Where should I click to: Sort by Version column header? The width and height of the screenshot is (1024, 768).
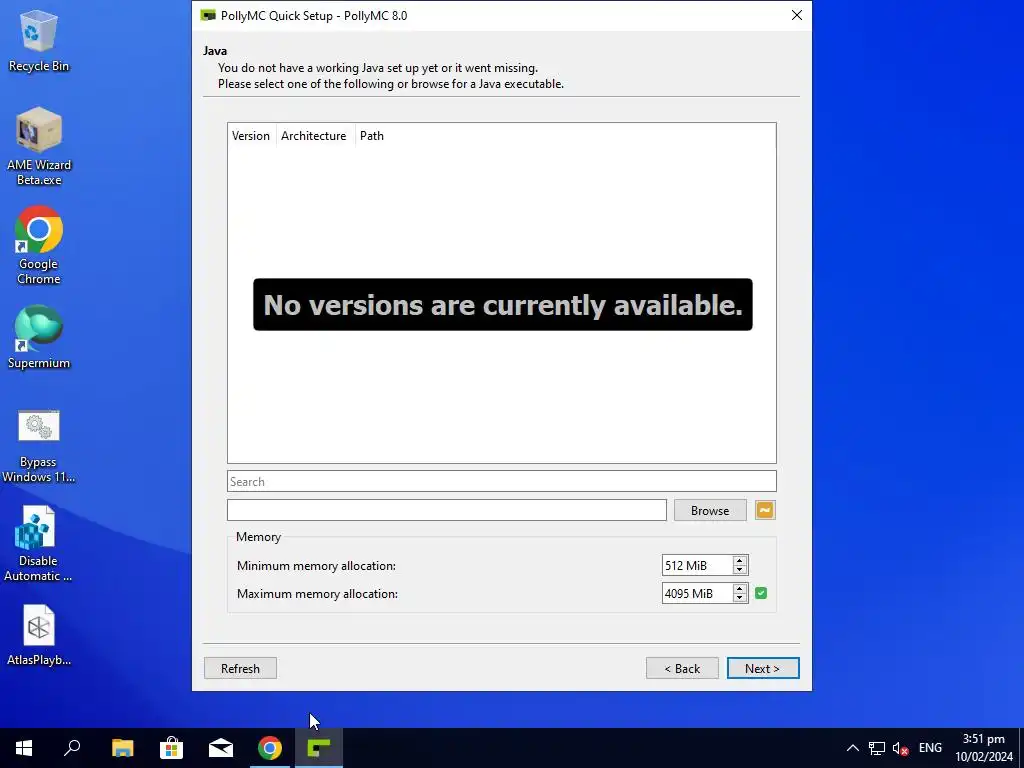[251, 136]
